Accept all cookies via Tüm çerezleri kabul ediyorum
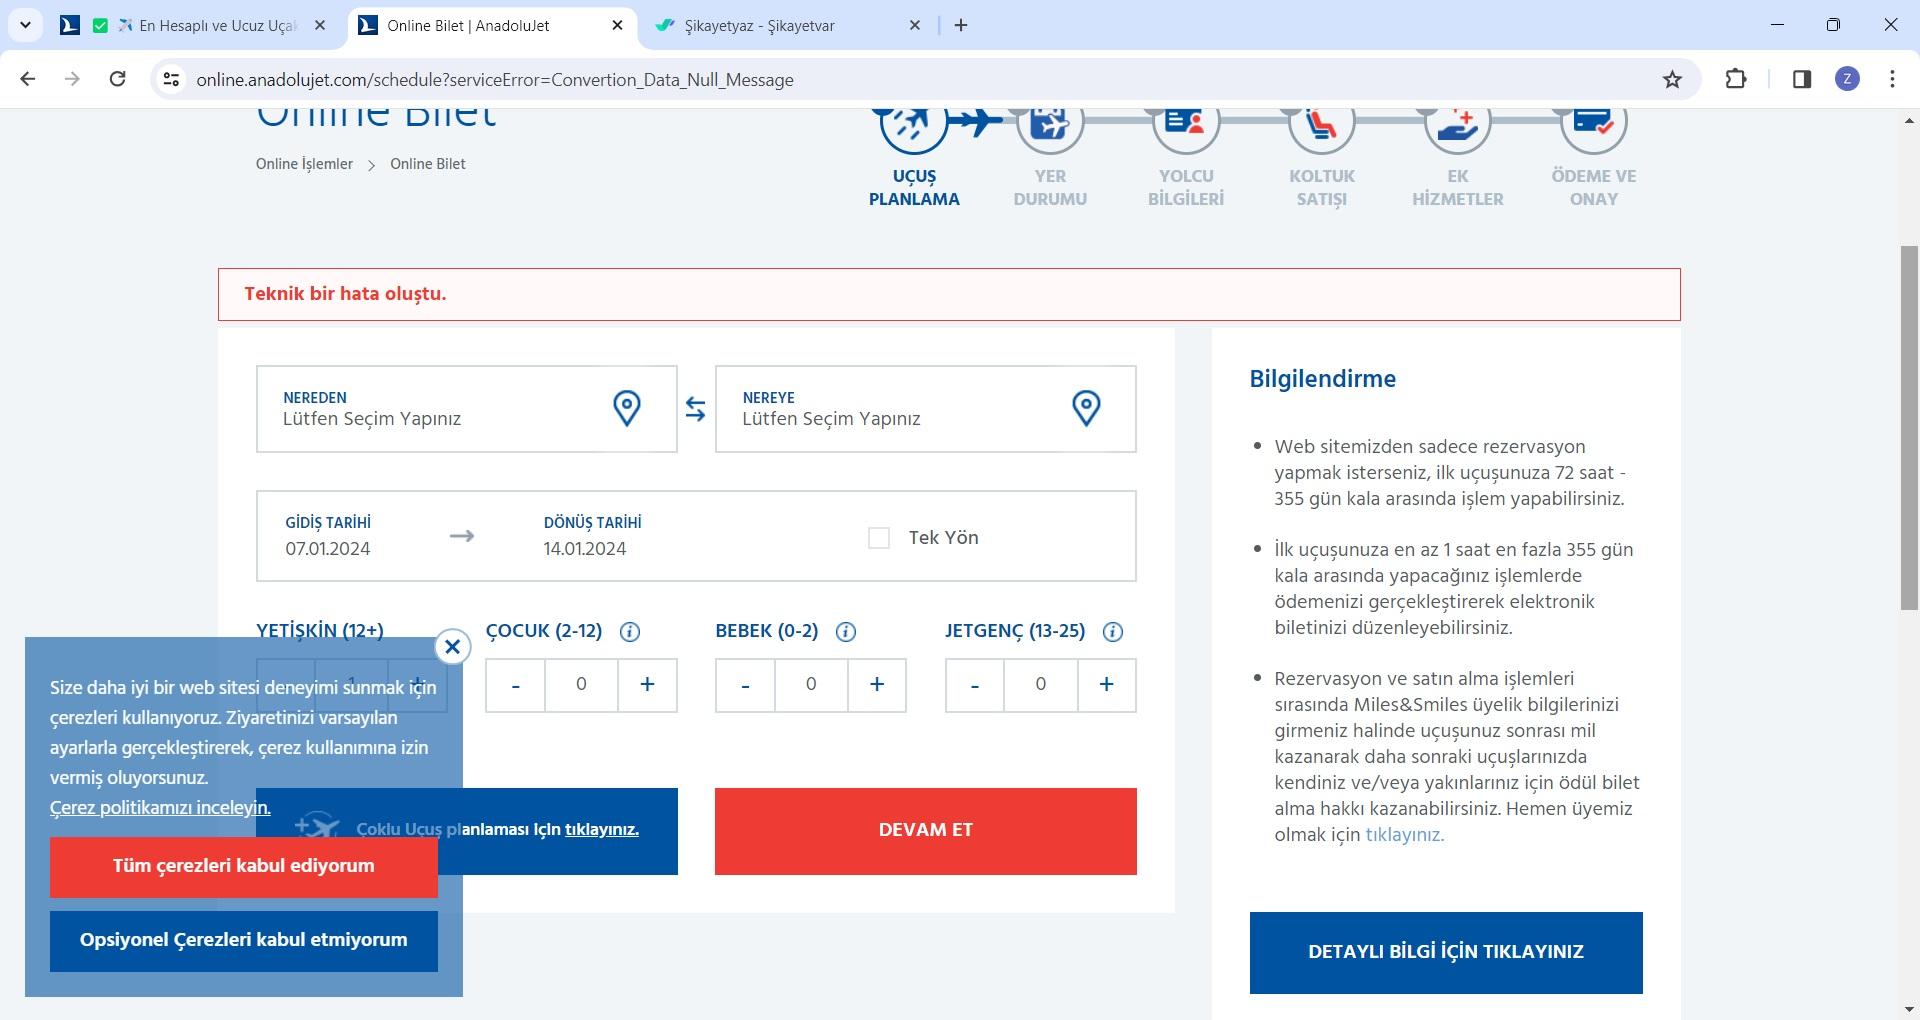Screen dimensions: 1920x1020 (243, 865)
